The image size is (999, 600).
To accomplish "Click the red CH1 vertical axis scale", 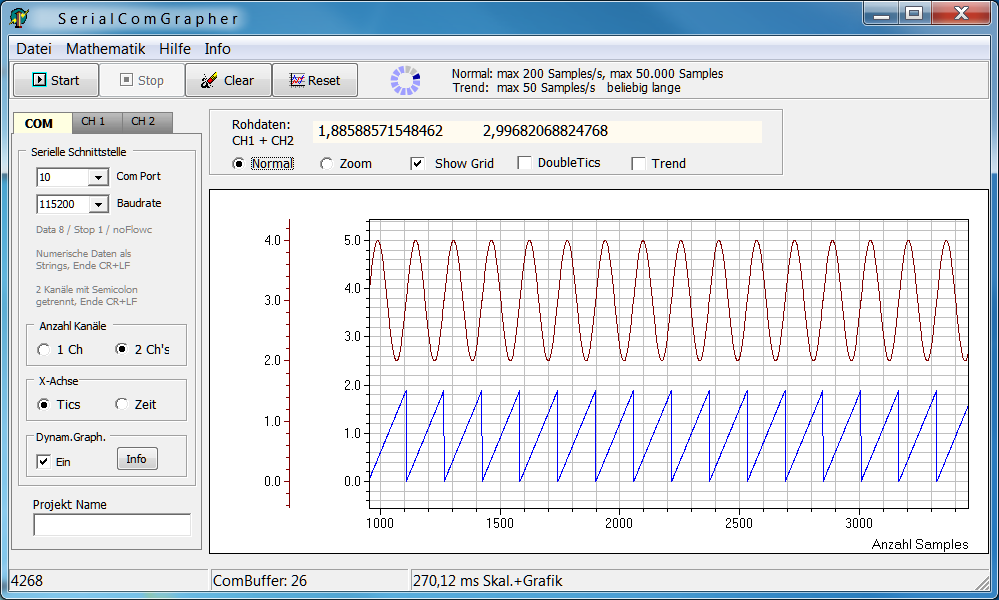I will point(278,363).
